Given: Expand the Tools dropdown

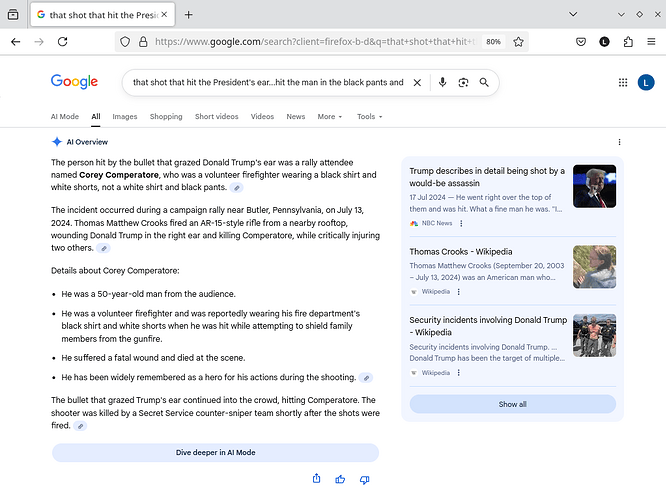Looking at the screenshot, I should click(x=370, y=116).
